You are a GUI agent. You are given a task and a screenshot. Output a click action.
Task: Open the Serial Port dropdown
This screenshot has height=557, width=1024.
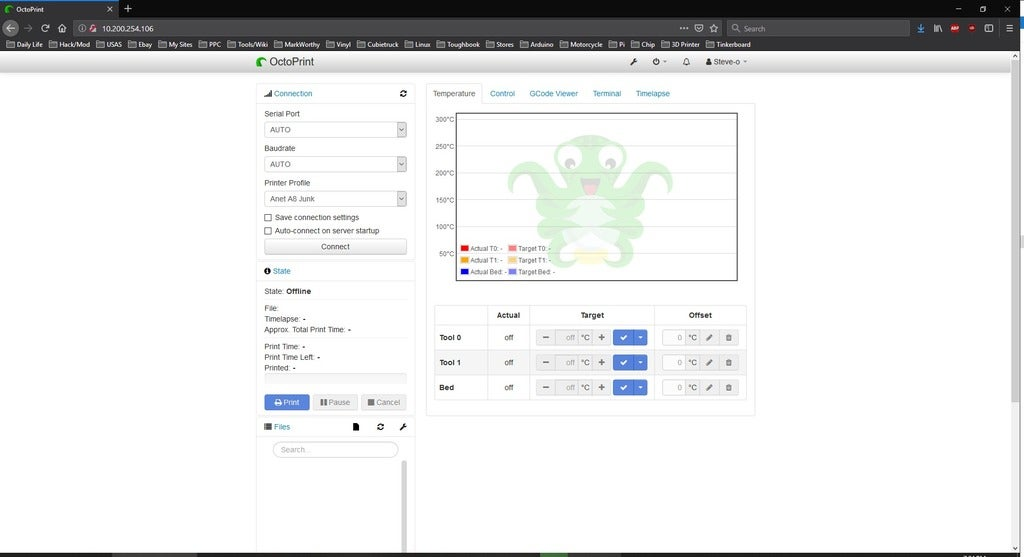click(335, 129)
